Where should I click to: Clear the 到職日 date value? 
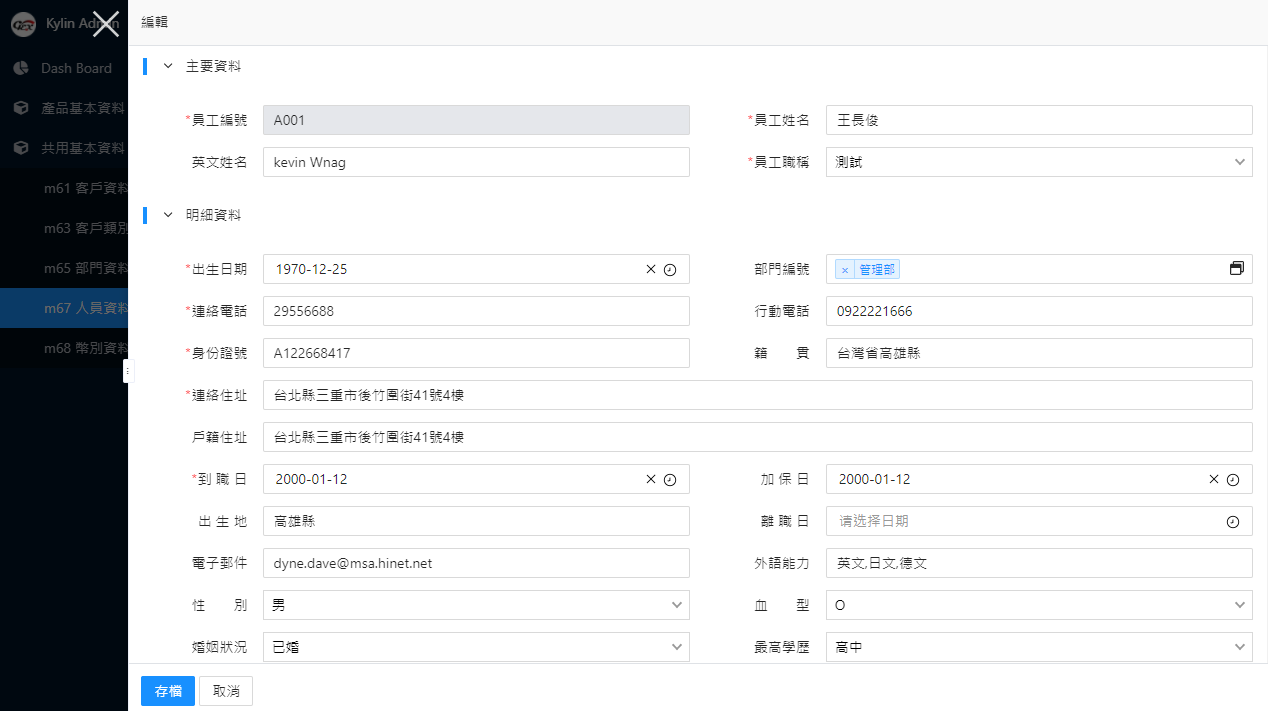pyautogui.click(x=651, y=479)
